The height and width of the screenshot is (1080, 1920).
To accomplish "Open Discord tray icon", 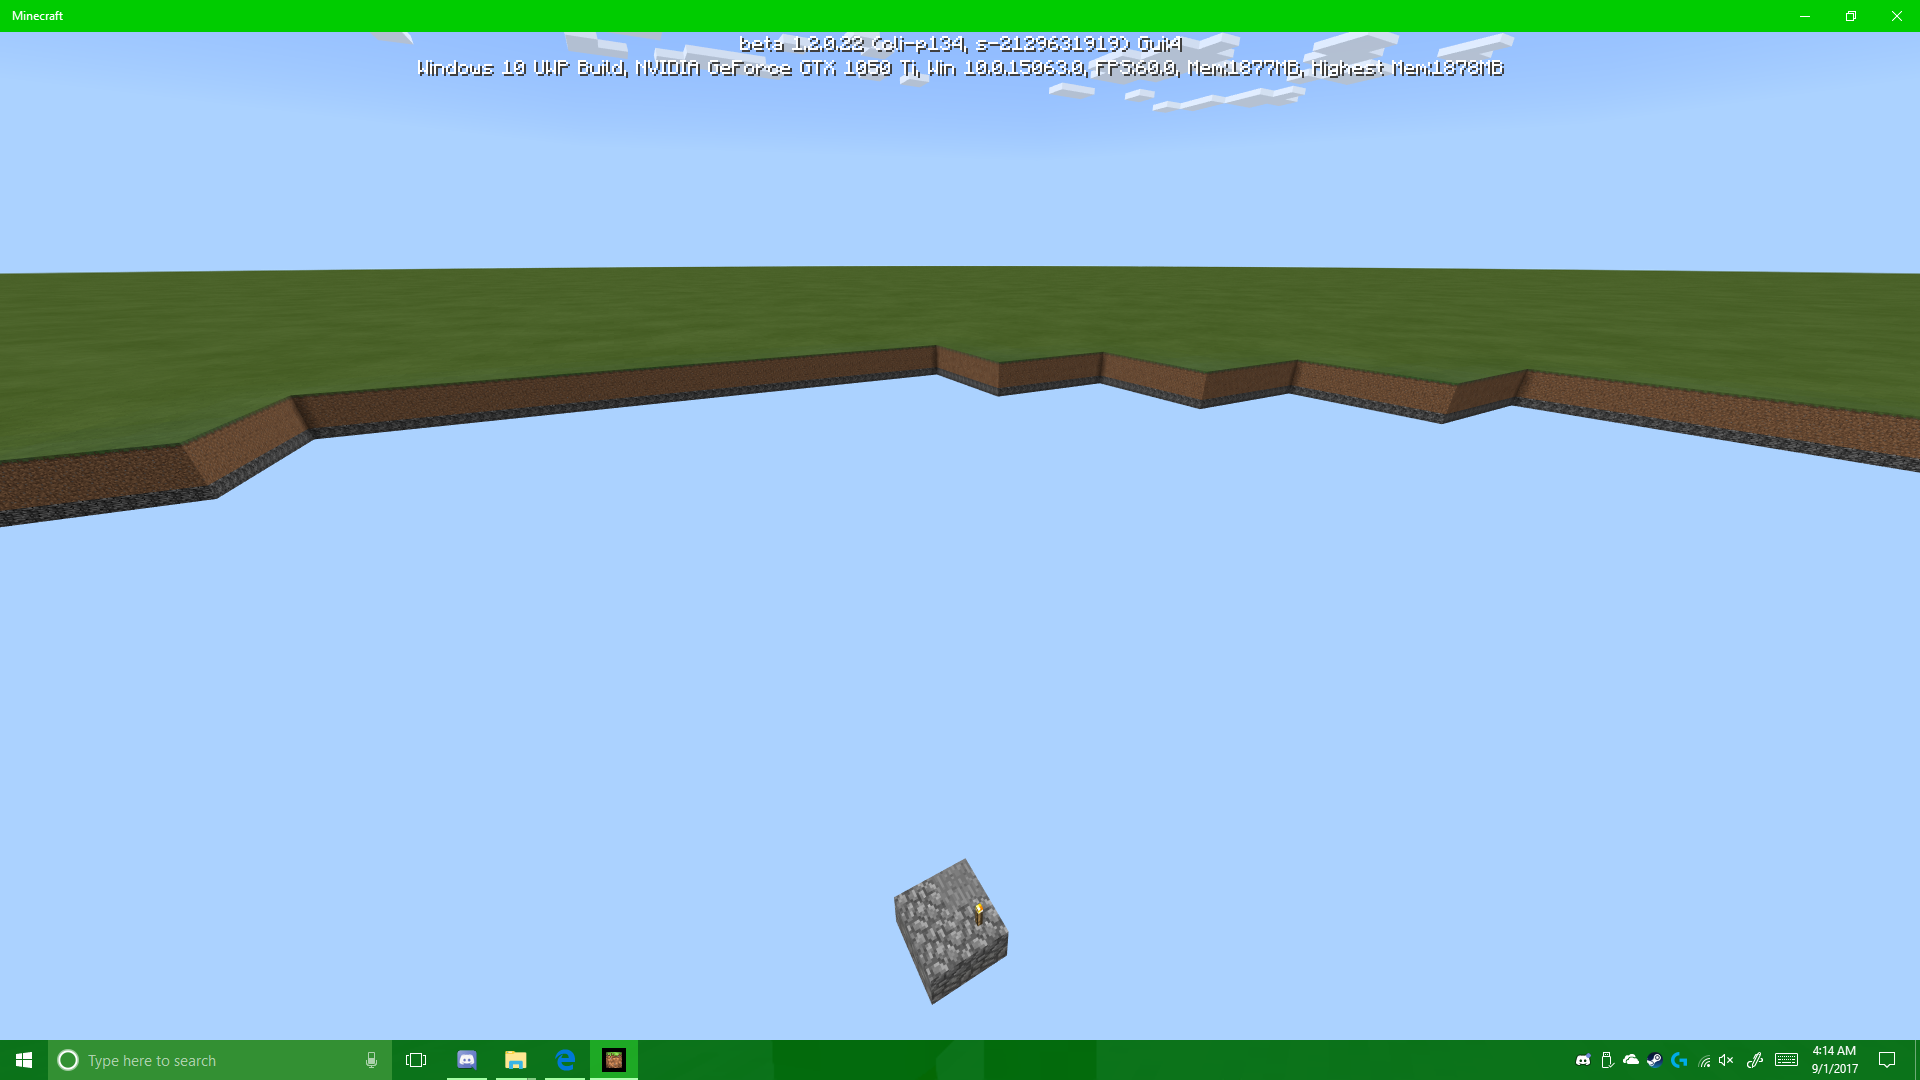I will point(1583,1060).
